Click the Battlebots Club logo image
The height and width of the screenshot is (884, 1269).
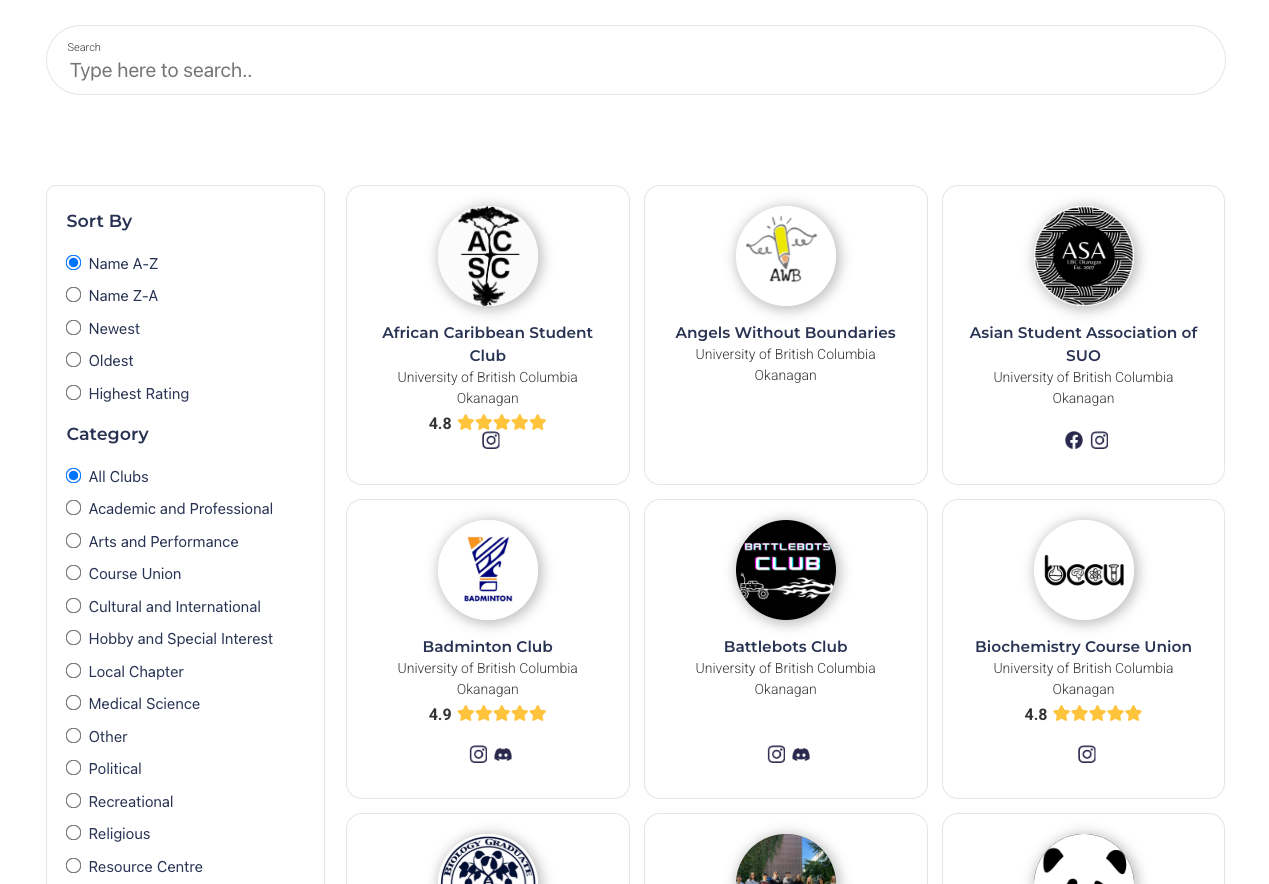[x=786, y=570]
